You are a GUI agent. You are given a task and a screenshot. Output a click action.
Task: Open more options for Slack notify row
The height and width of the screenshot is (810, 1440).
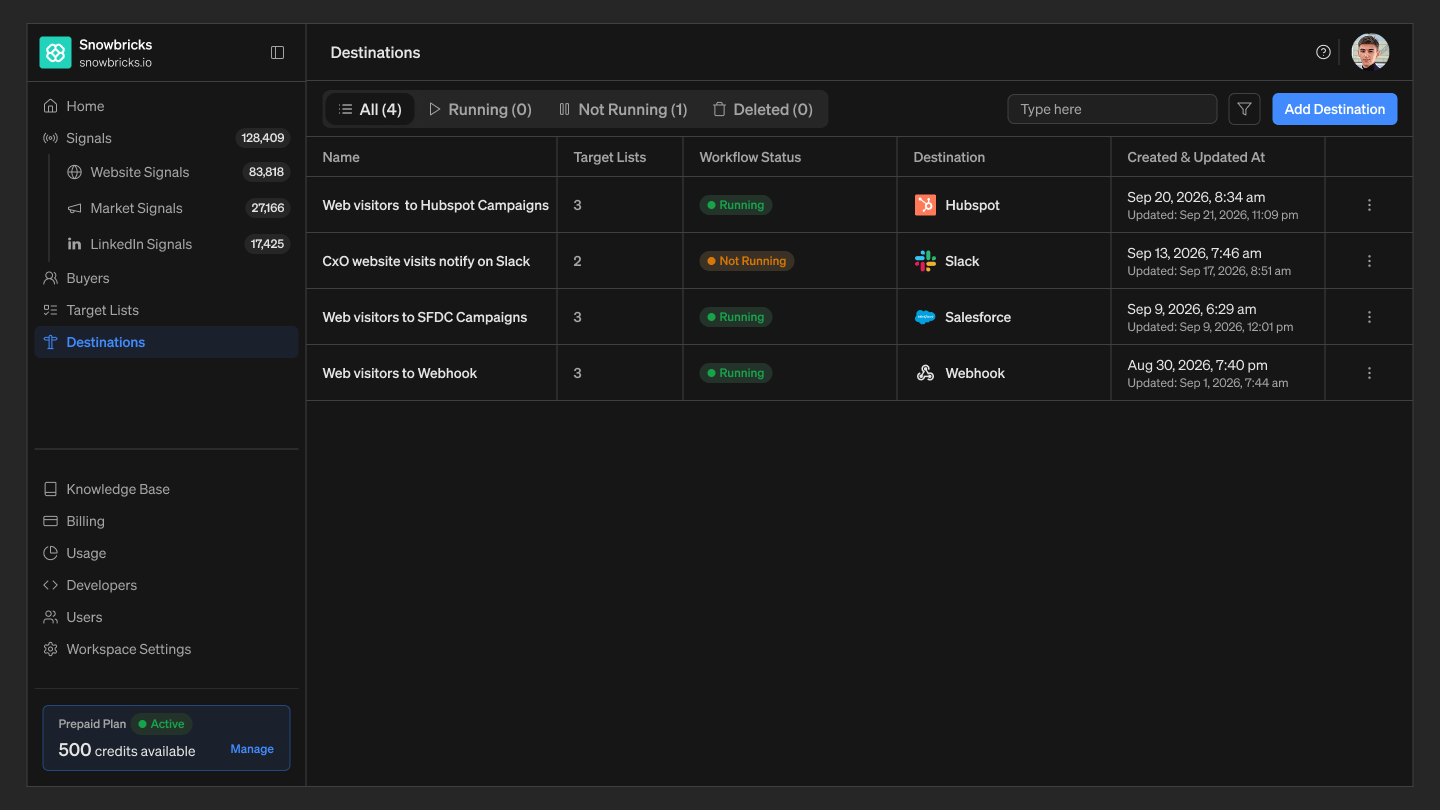[x=1369, y=261]
